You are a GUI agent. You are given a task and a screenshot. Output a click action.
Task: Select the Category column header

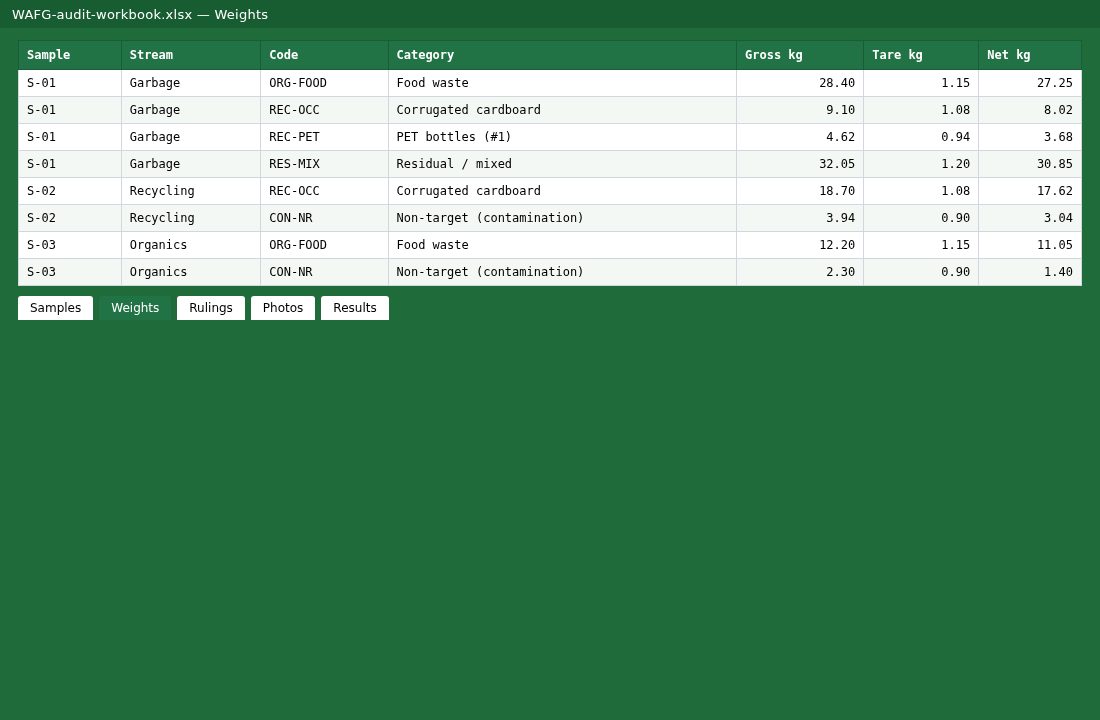562,55
